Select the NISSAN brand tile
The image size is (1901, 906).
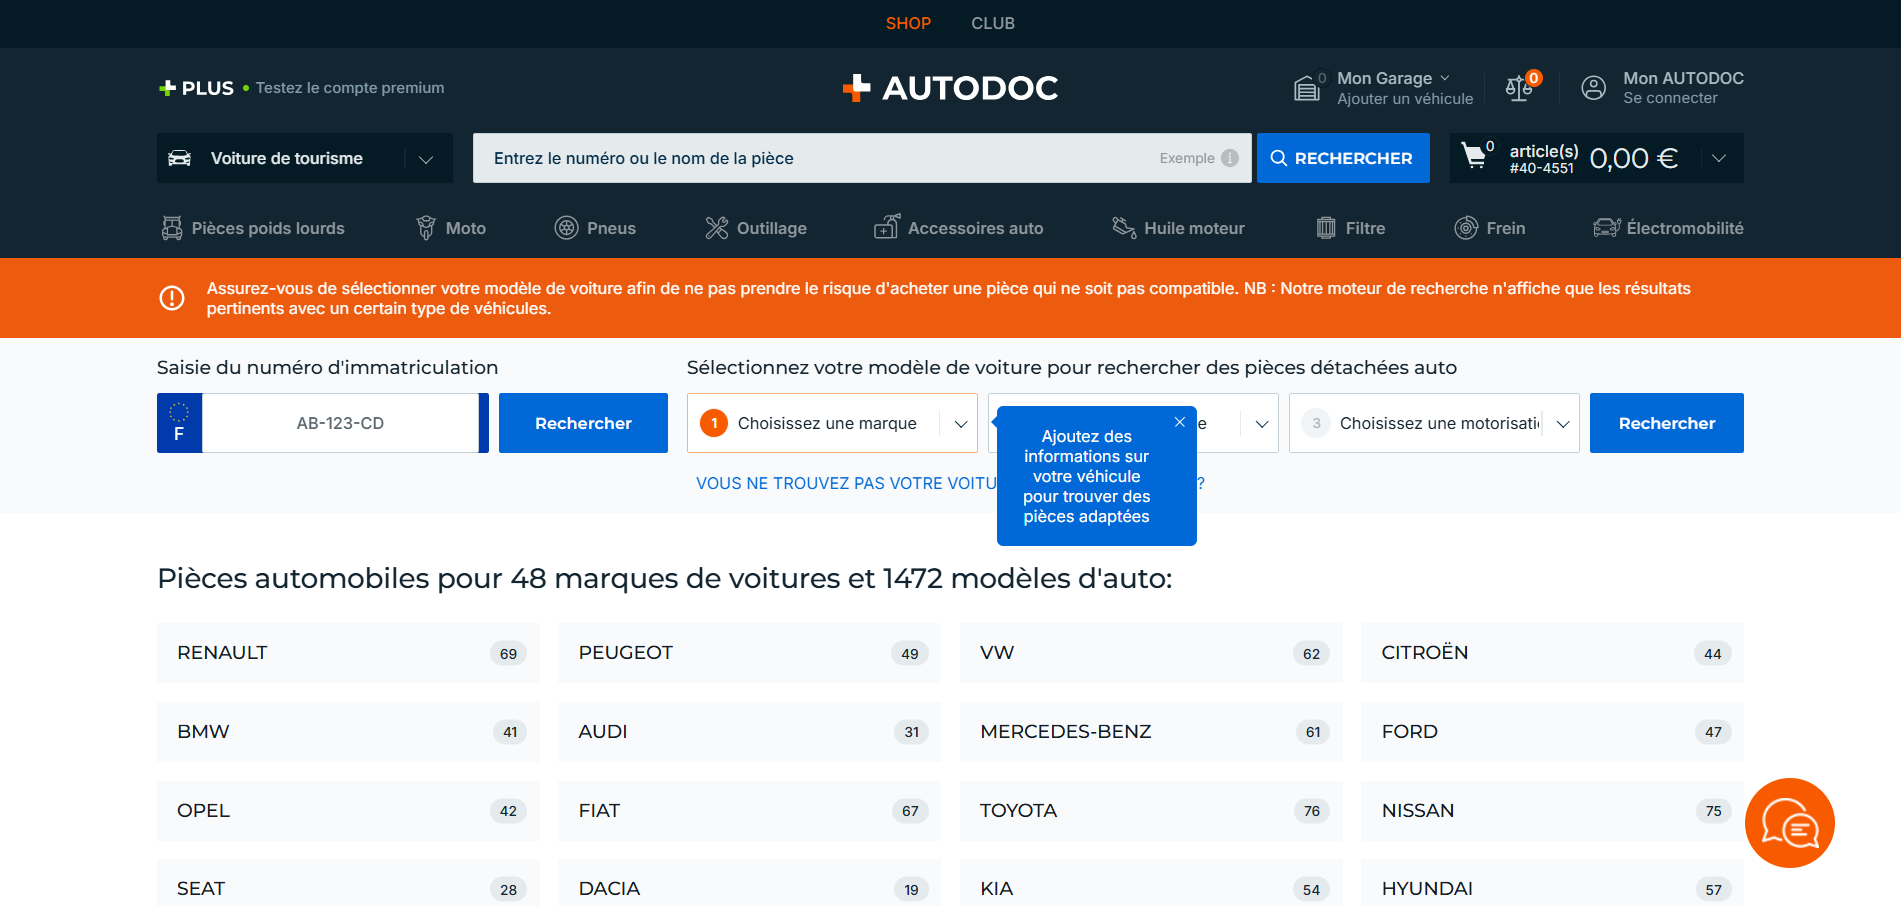point(1552,811)
